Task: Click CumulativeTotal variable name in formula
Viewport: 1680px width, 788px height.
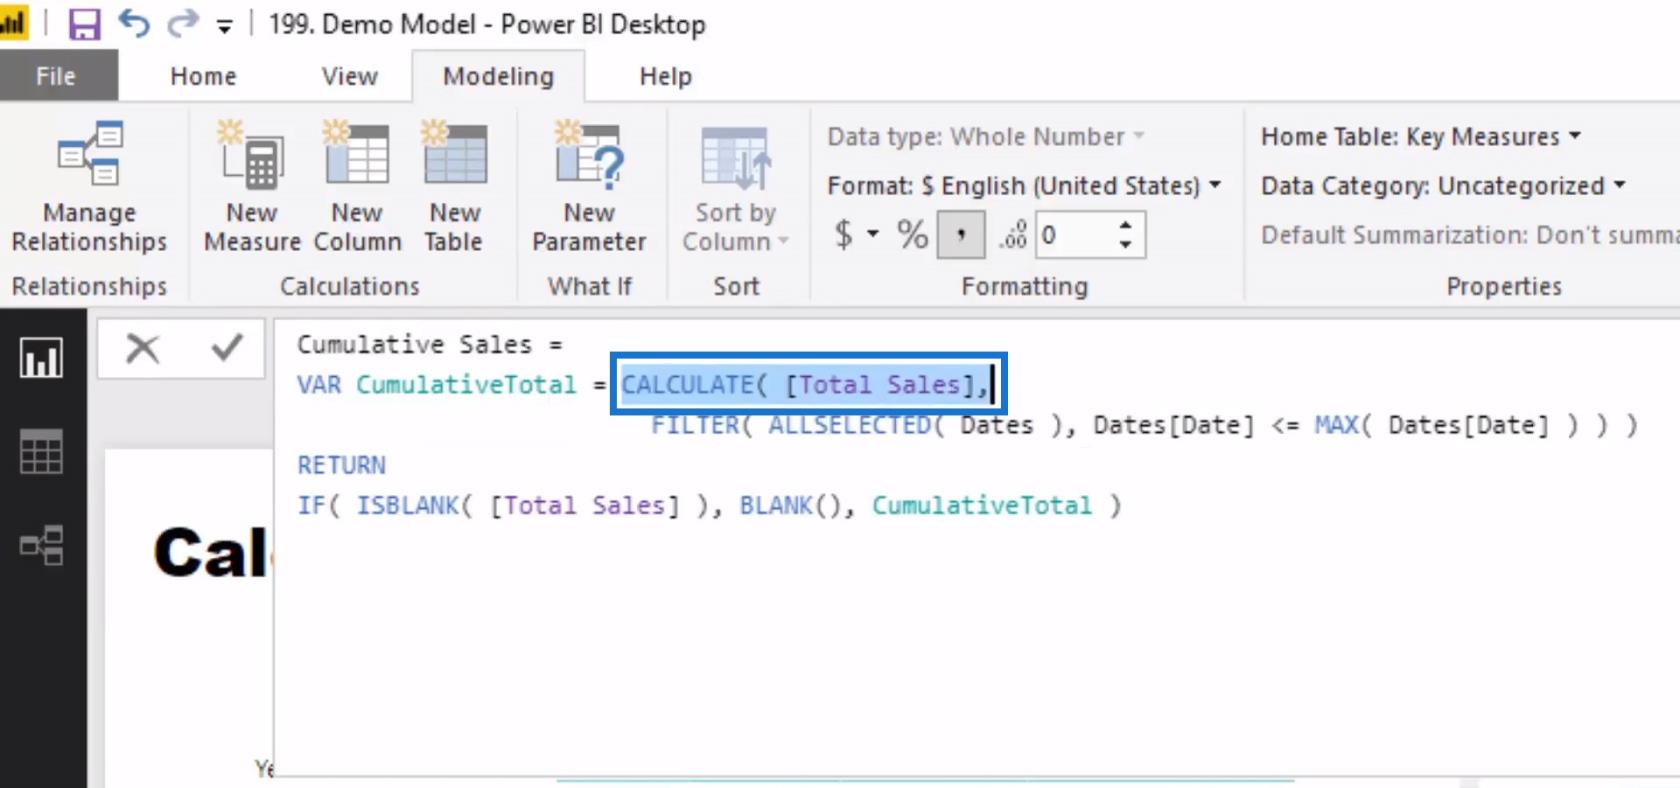Action: [466, 385]
